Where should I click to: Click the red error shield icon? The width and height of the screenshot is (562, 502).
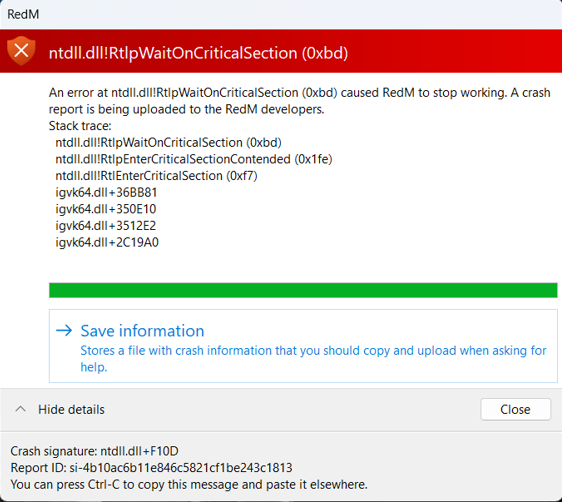21,51
